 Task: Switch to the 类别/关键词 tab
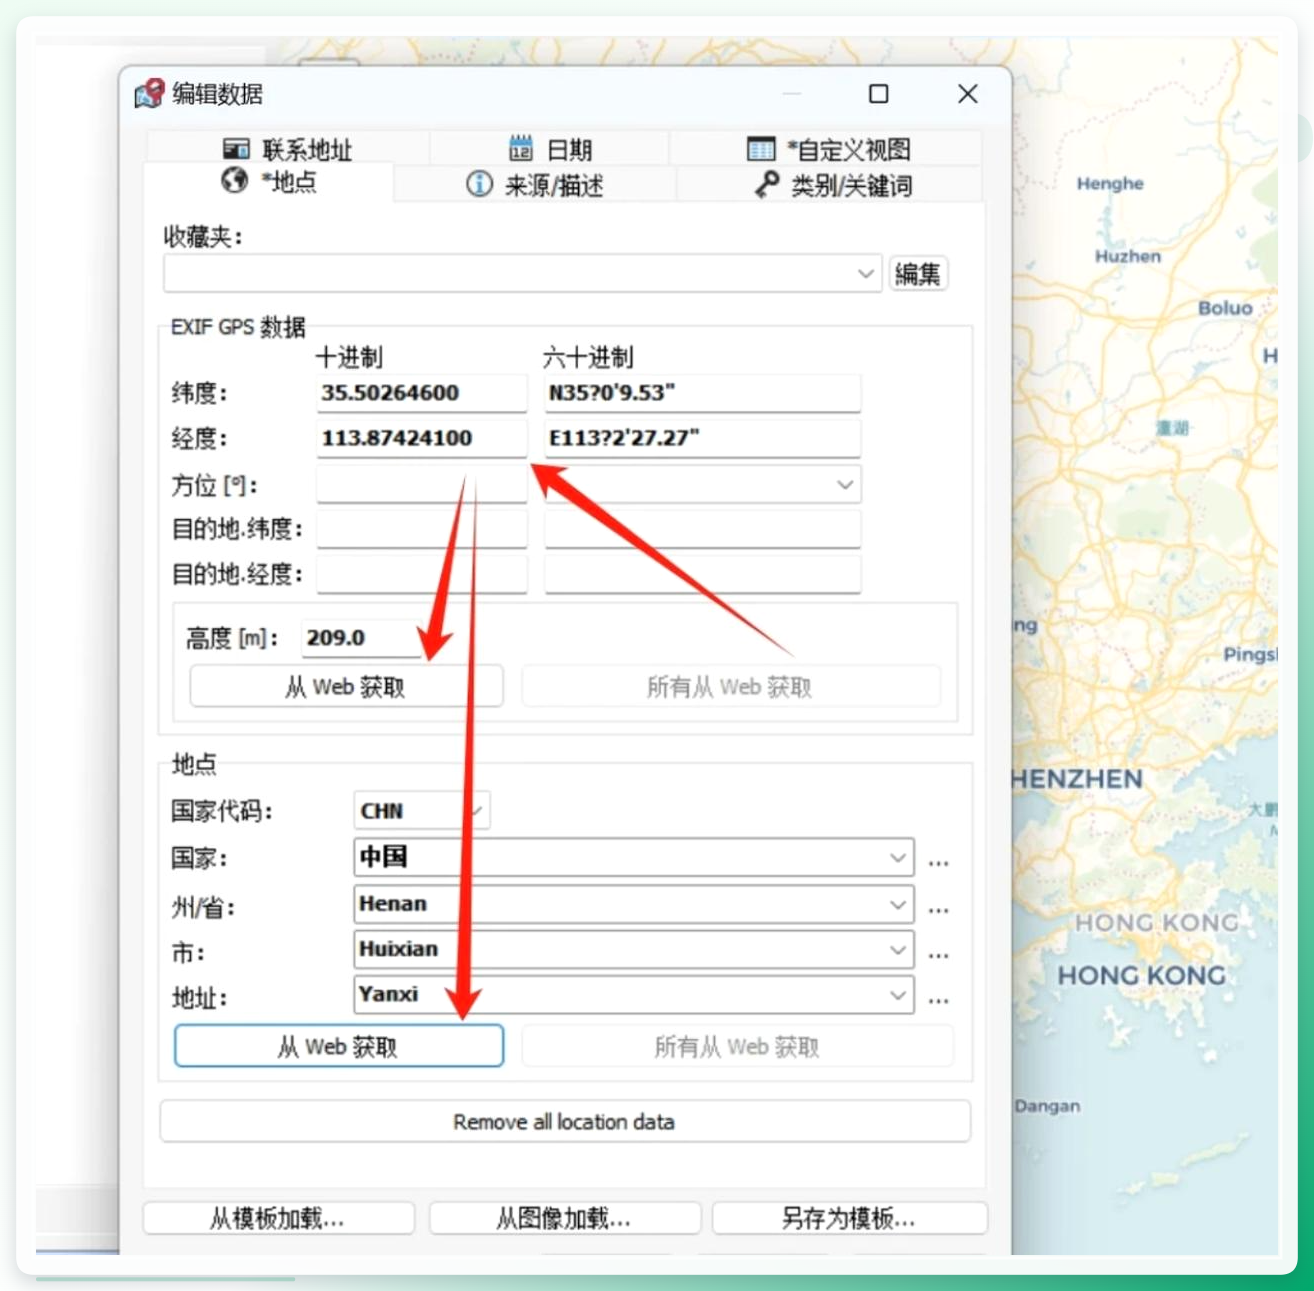832,185
